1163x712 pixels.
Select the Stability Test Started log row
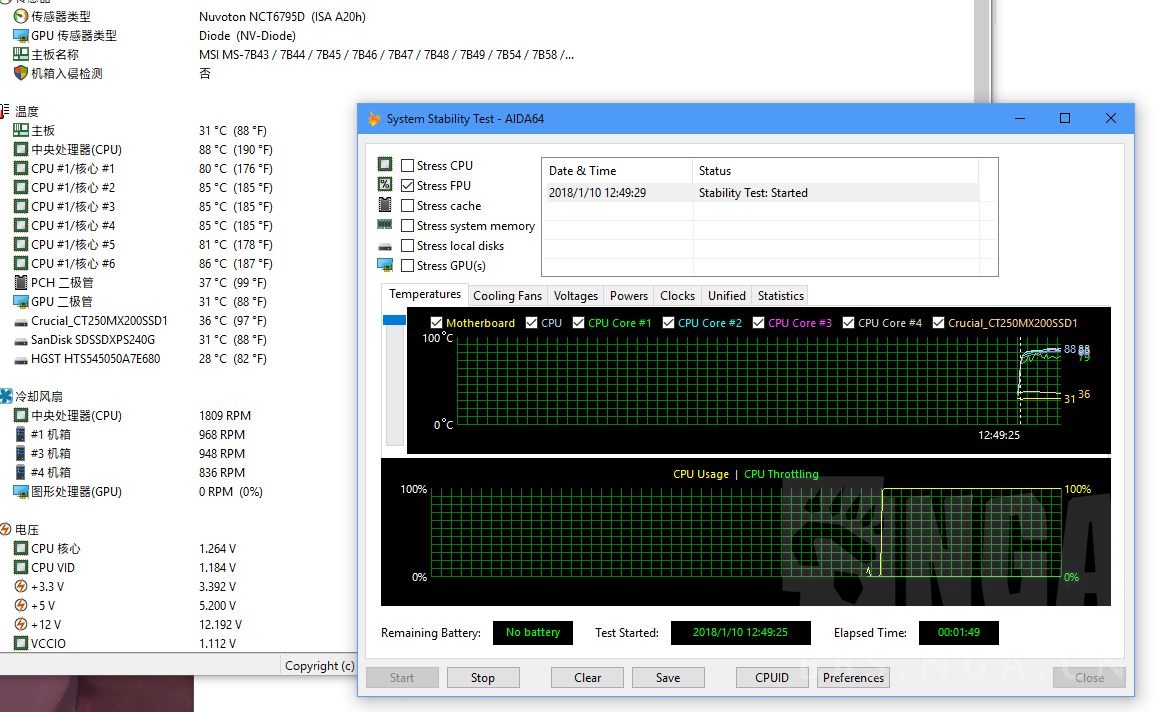[x=760, y=193]
